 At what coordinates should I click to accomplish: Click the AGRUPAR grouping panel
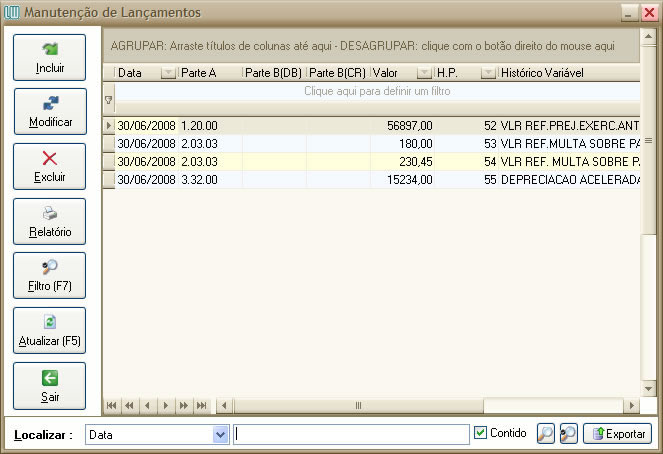pyautogui.click(x=371, y=46)
